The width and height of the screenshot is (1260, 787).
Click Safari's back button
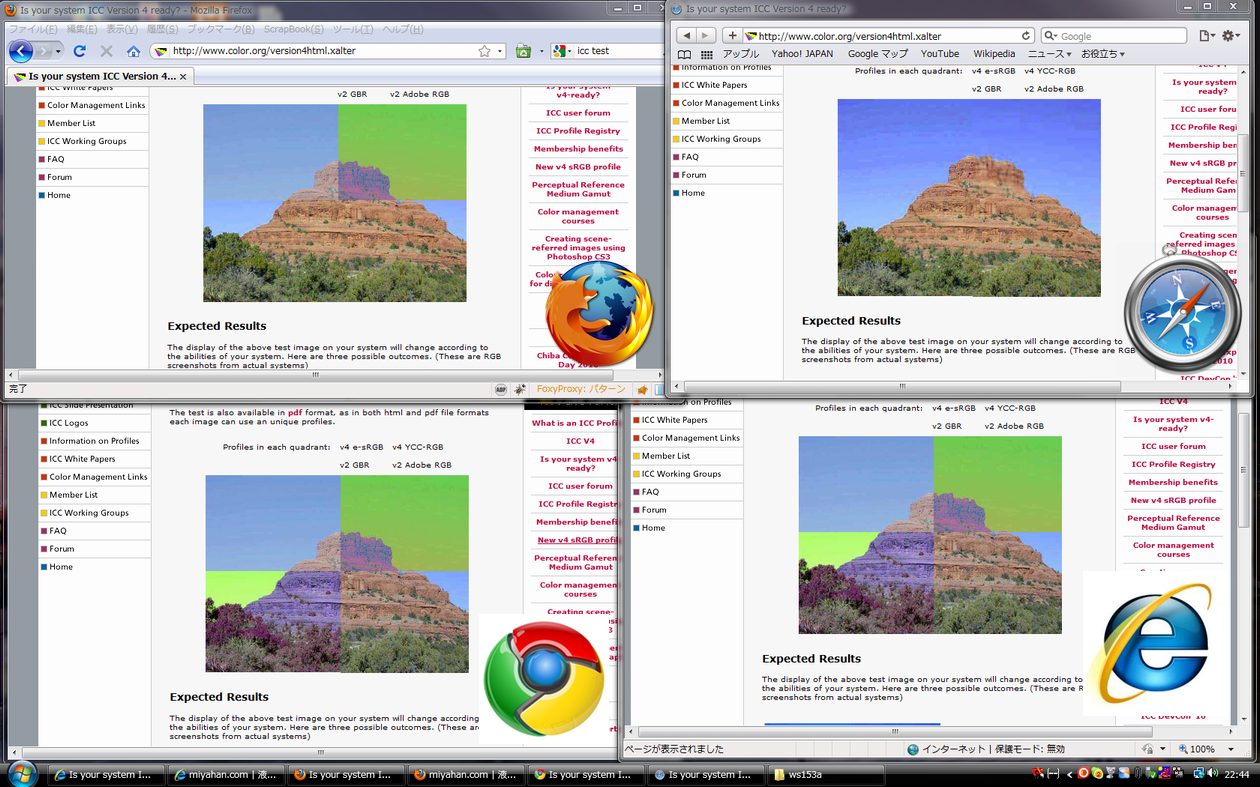click(x=686, y=36)
